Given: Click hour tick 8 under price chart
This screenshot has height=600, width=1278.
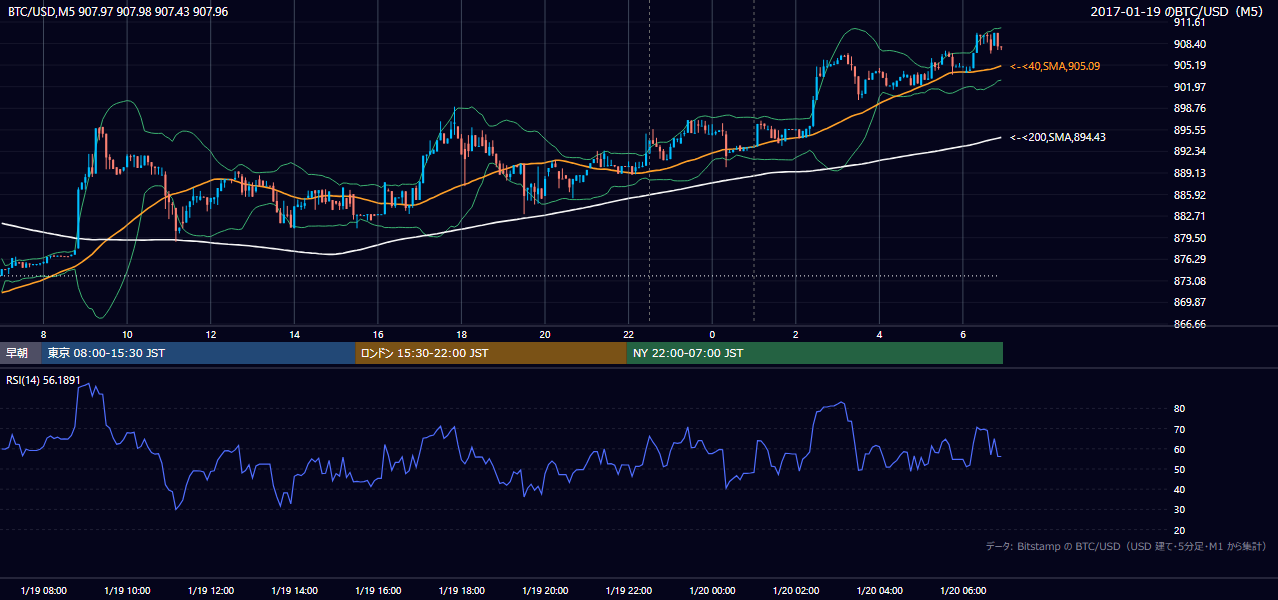Looking at the screenshot, I should pos(43,334).
